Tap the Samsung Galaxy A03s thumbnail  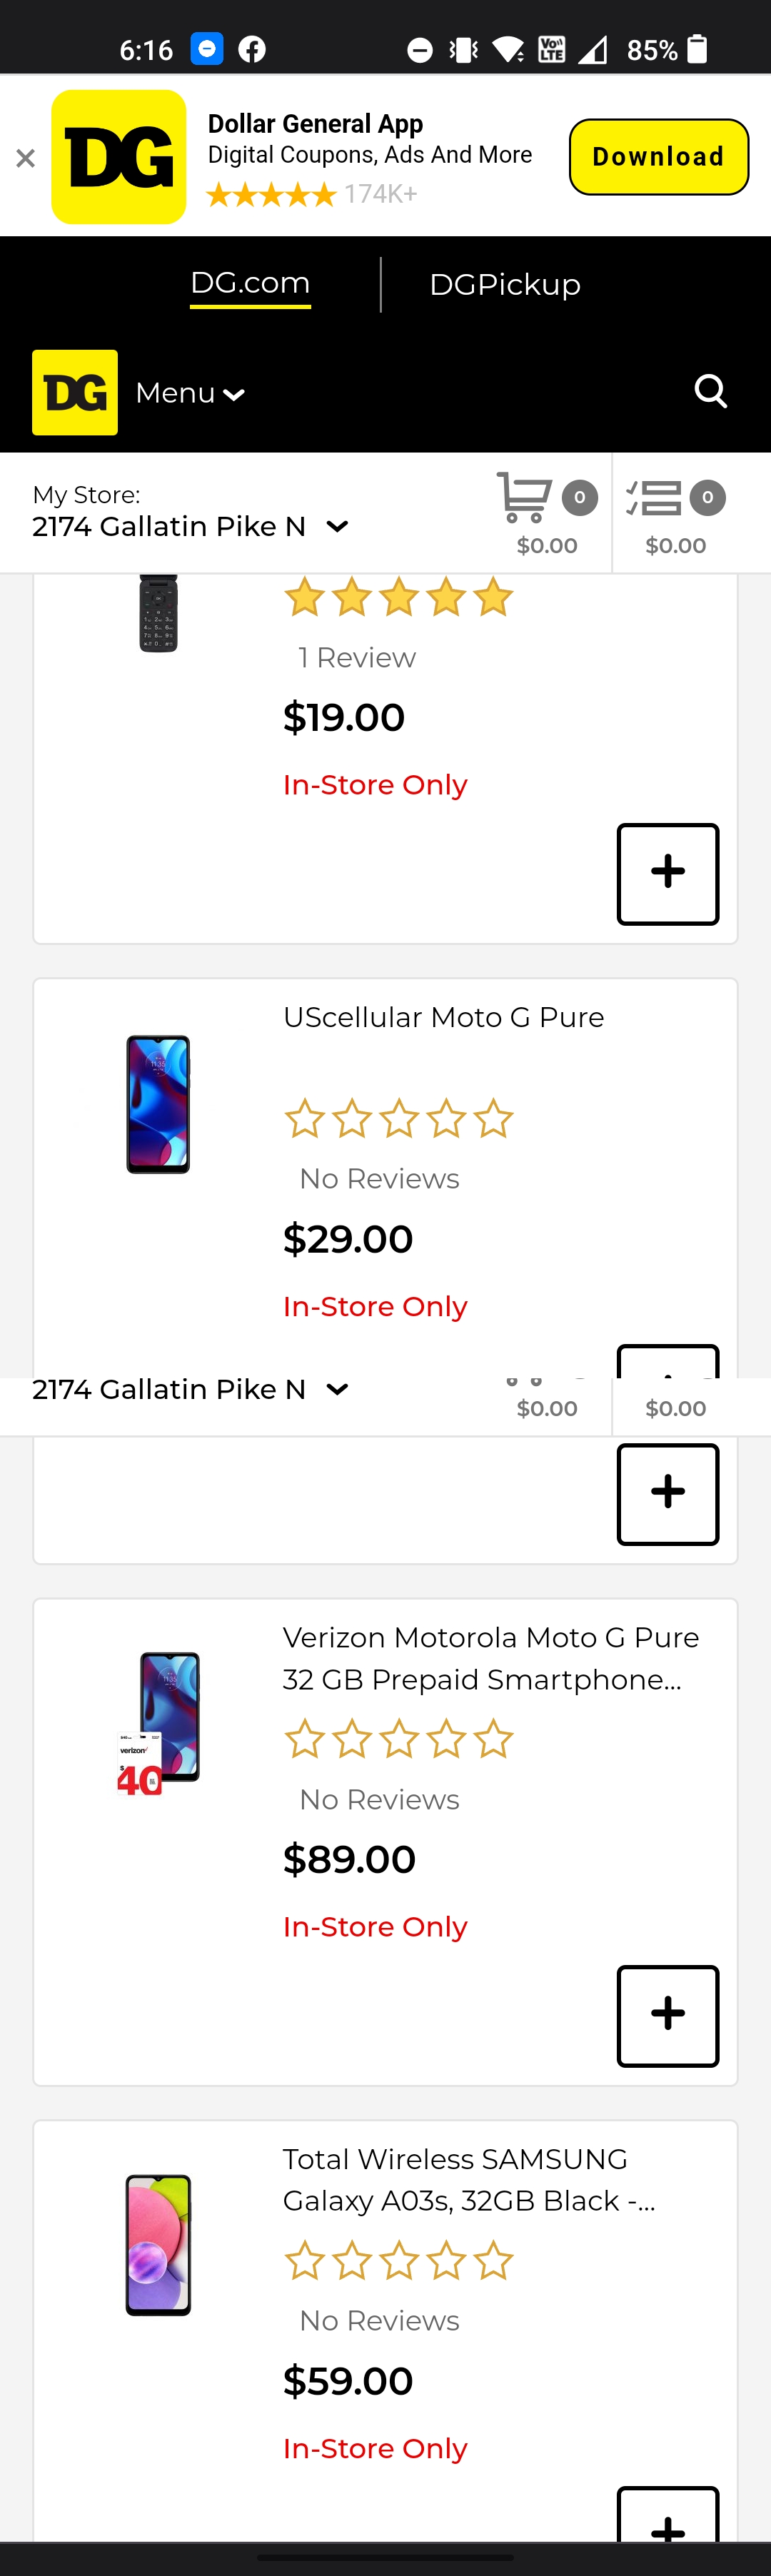[158, 2244]
